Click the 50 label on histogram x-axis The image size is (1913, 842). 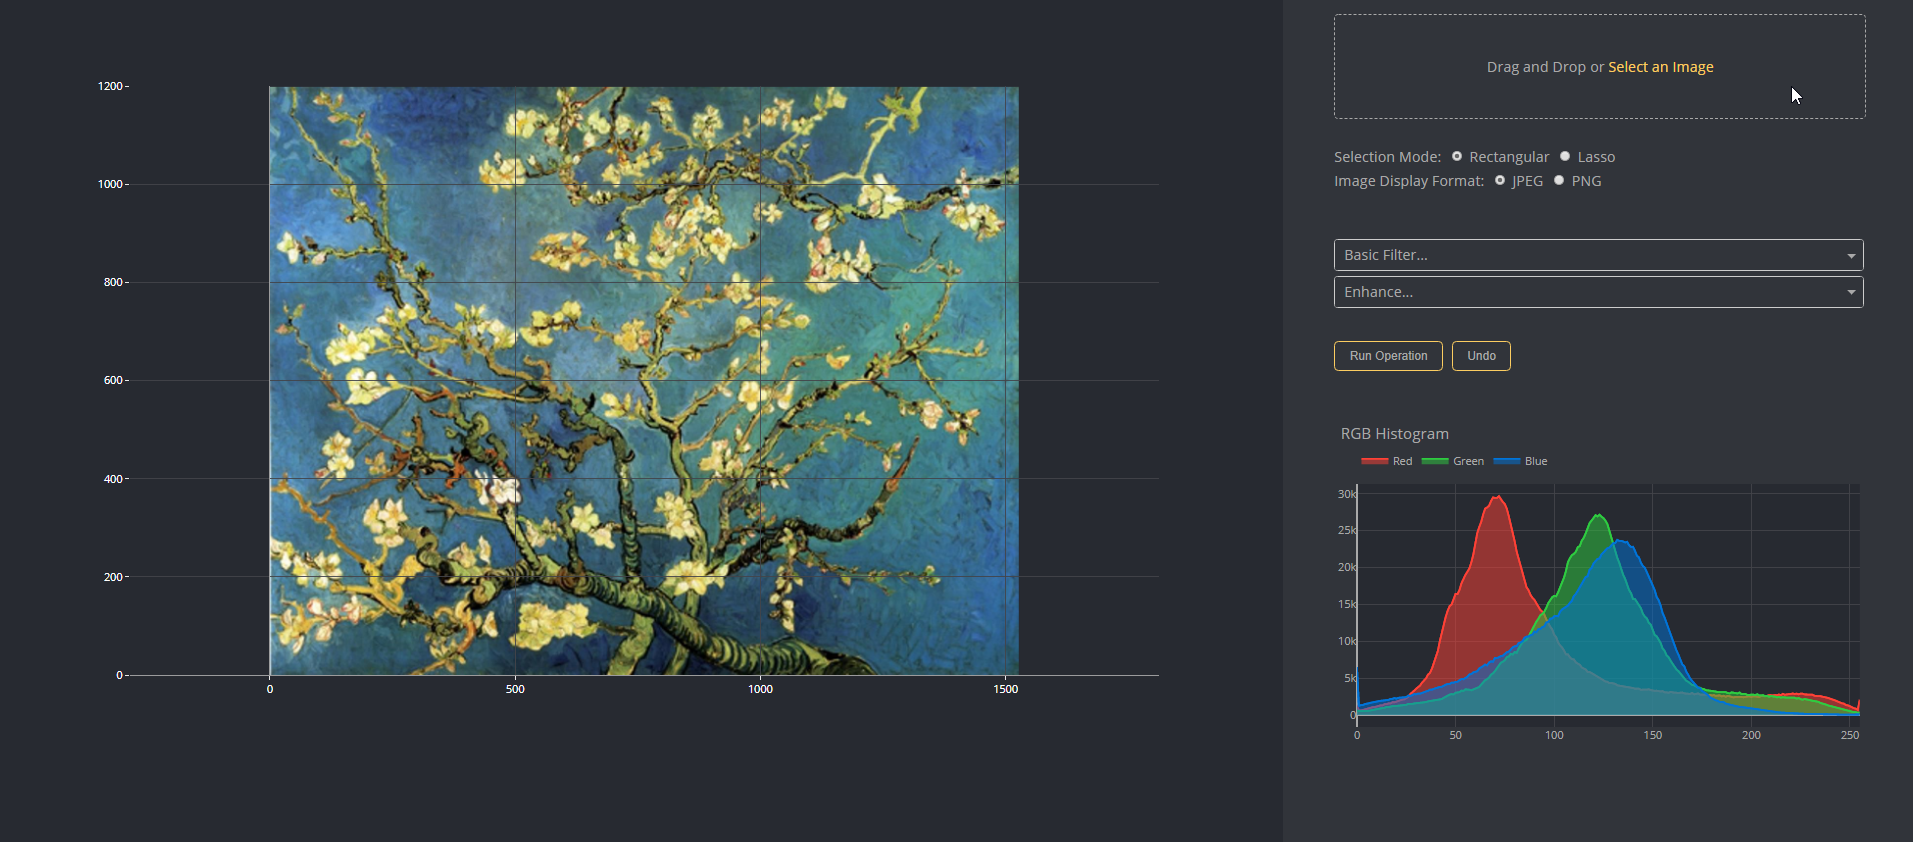click(1456, 735)
